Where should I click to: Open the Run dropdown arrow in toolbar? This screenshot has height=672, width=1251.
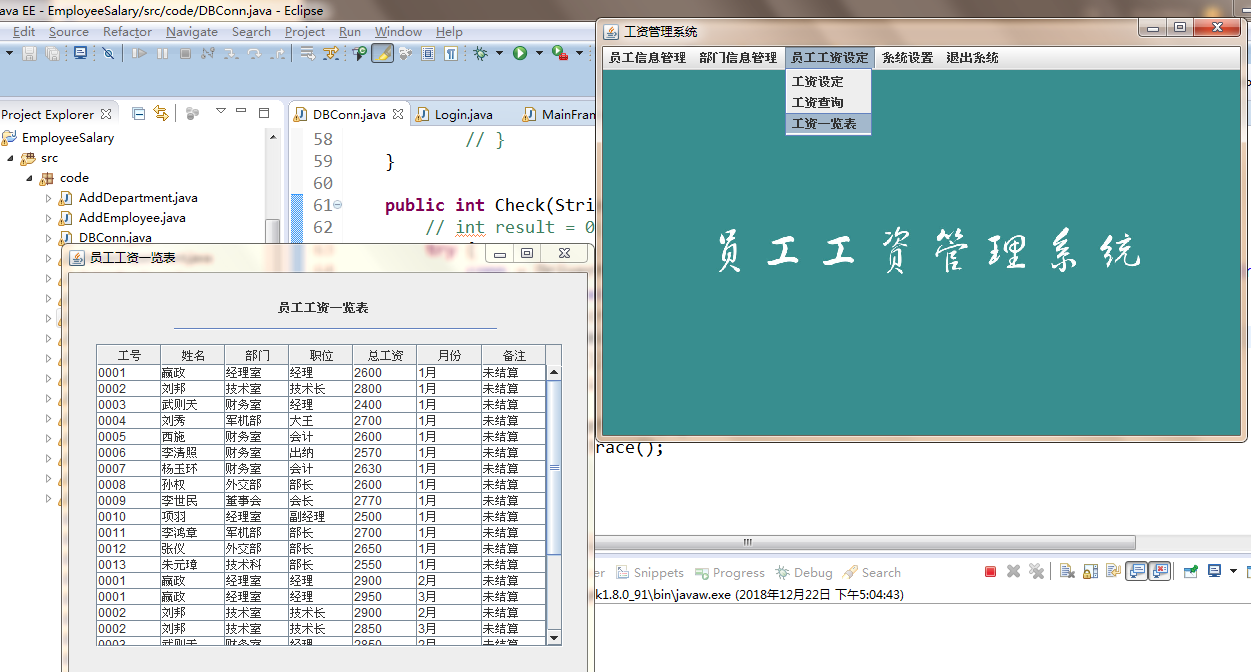pos(539,53)
